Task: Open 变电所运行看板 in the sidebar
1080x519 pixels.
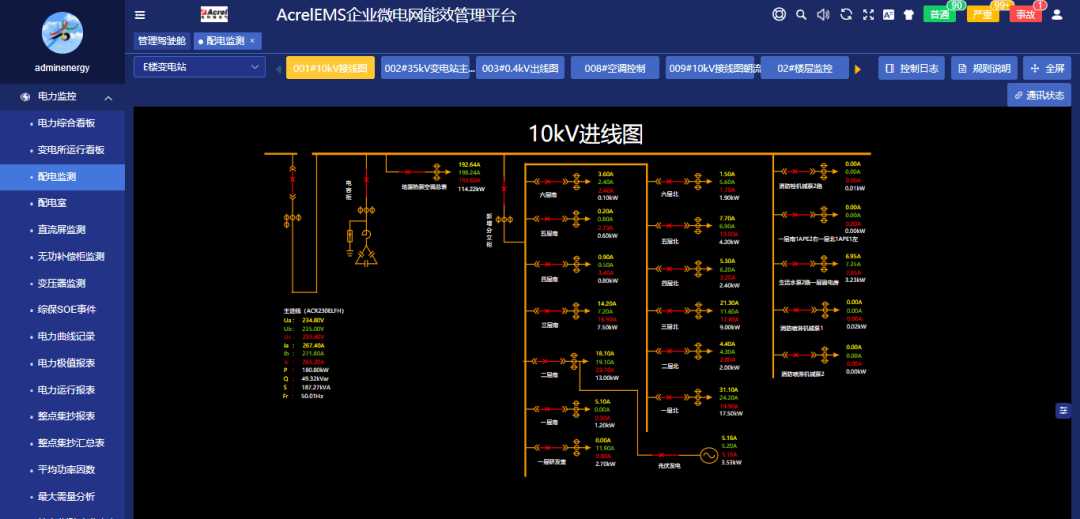Action: click(x=63, y=150)
